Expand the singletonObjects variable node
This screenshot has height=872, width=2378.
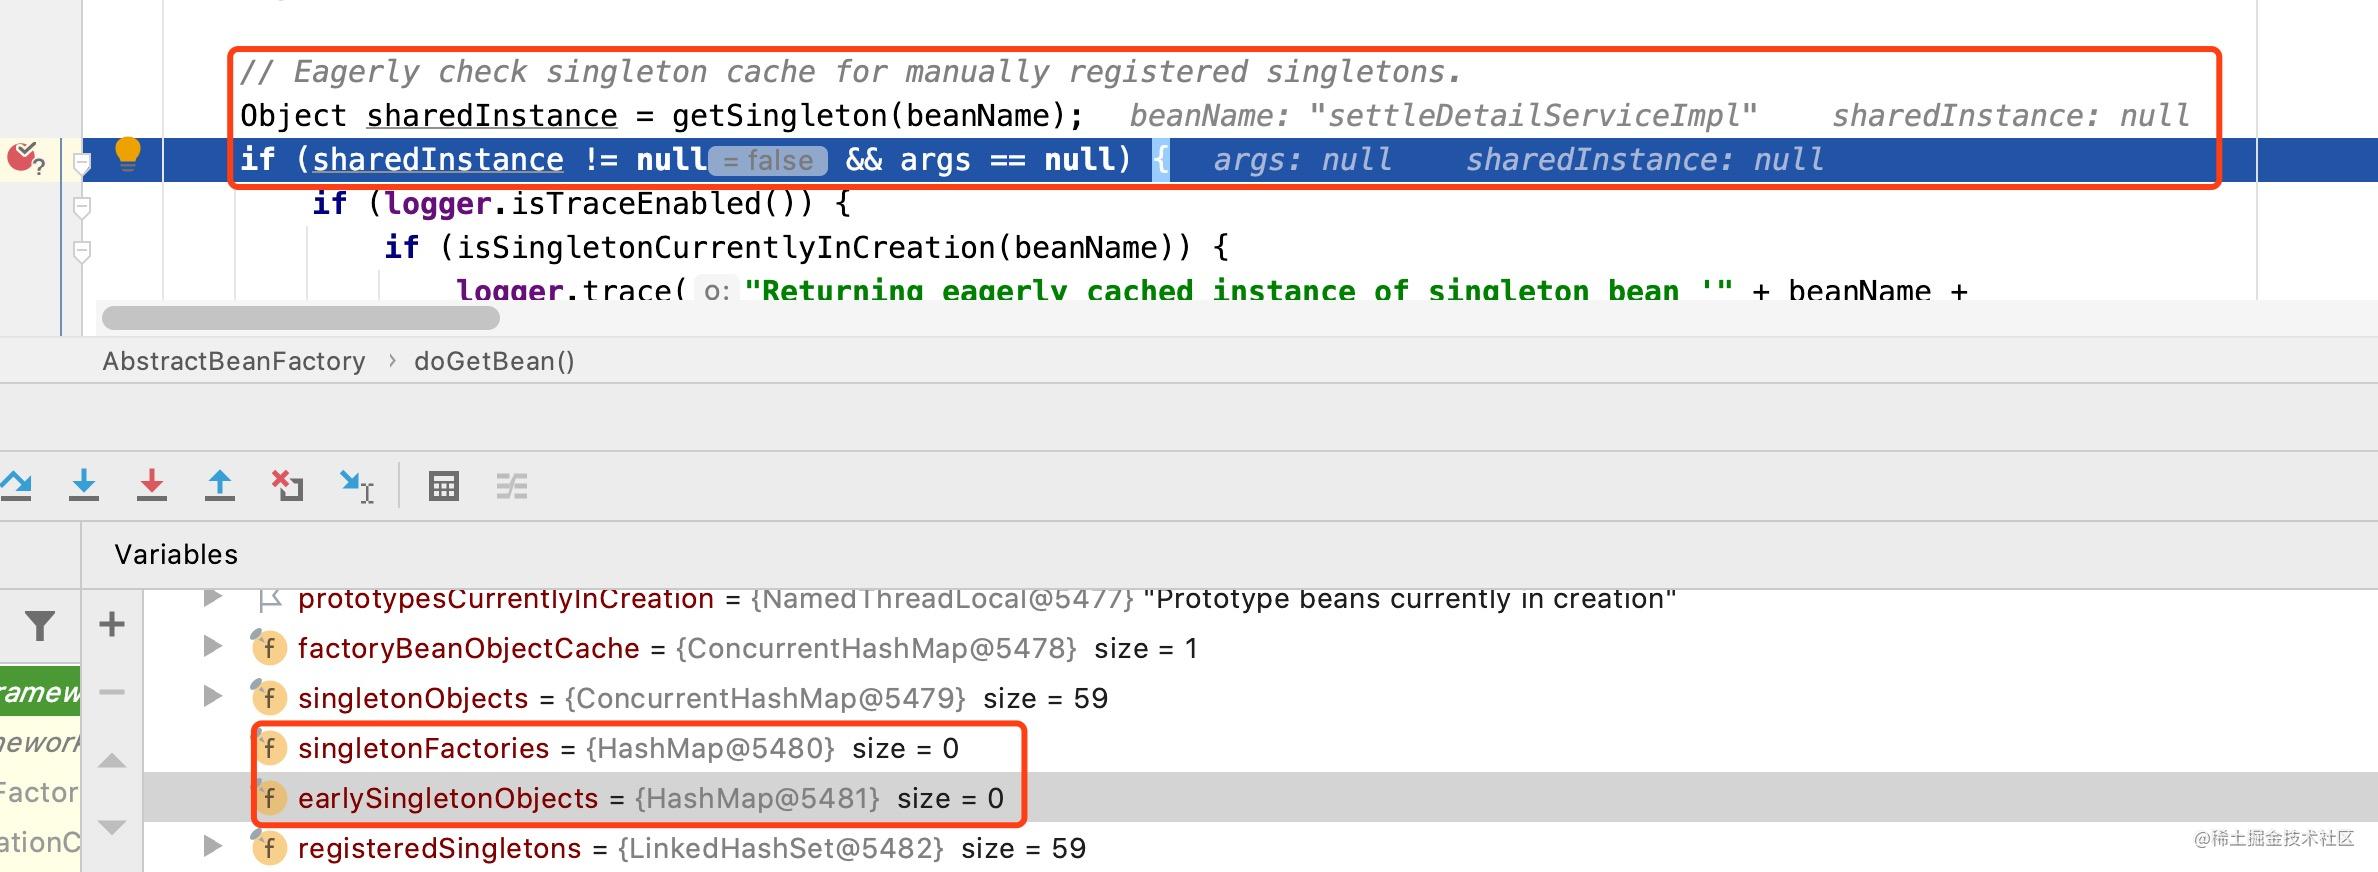click(x=212, y=696)
